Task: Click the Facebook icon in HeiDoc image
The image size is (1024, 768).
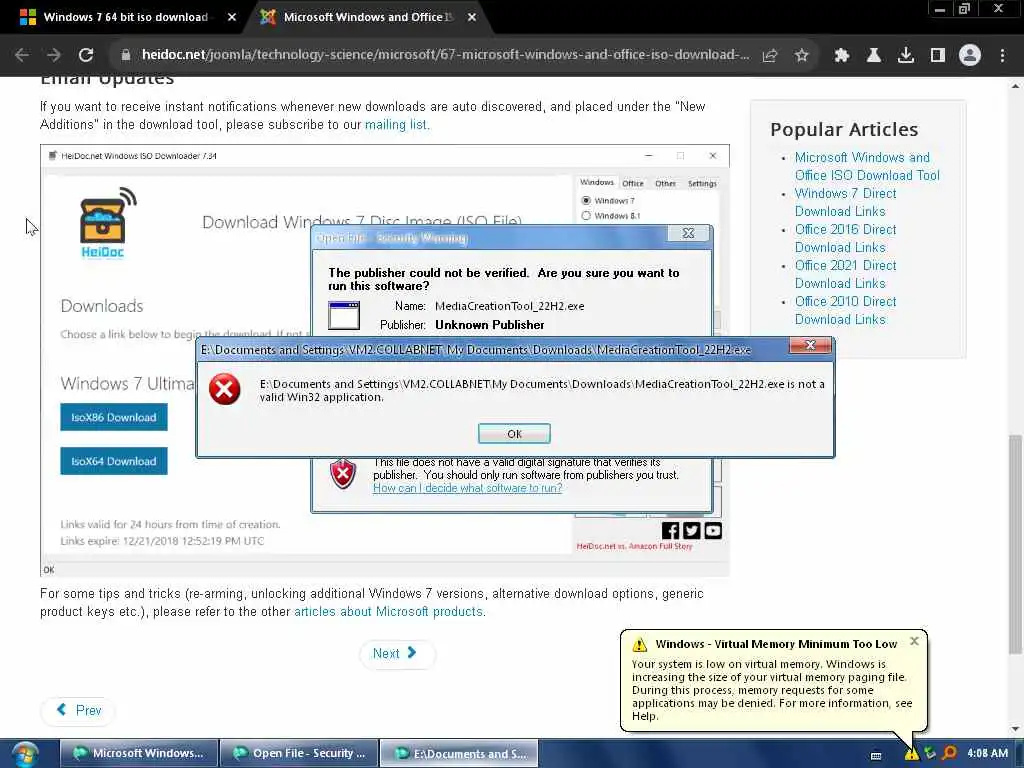Action: pyautogui.click(x=670, y=530)
